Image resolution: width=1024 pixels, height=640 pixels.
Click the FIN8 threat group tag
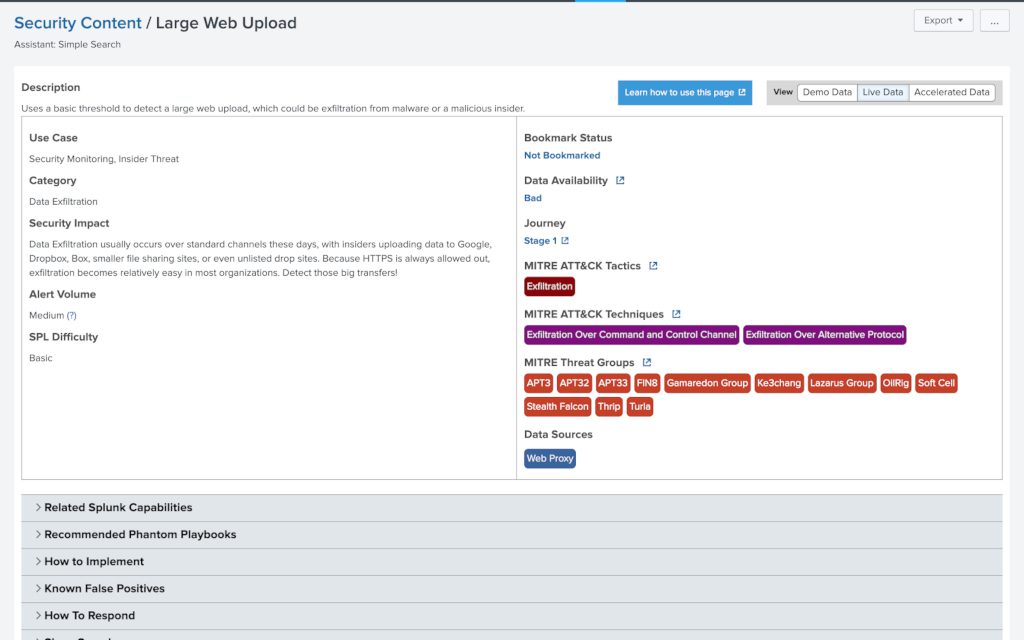[647, 383]
